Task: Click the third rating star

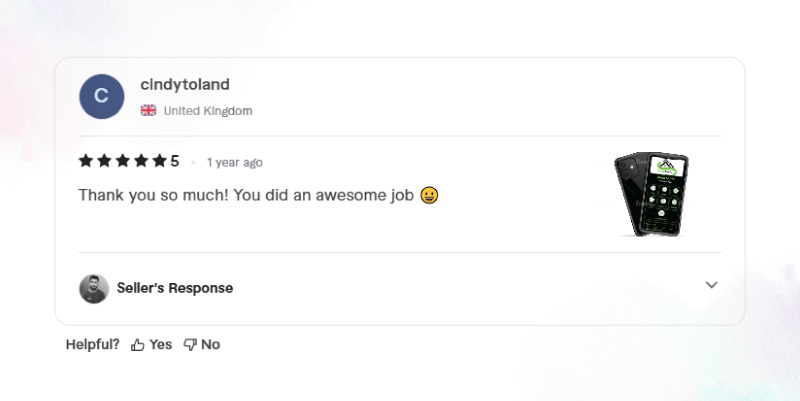Action: (122, 161)
